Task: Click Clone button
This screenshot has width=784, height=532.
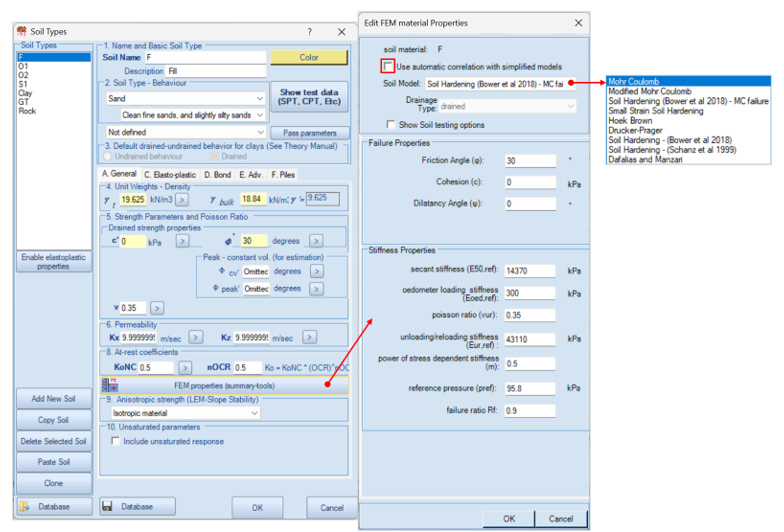Action: tap(54, 483)
